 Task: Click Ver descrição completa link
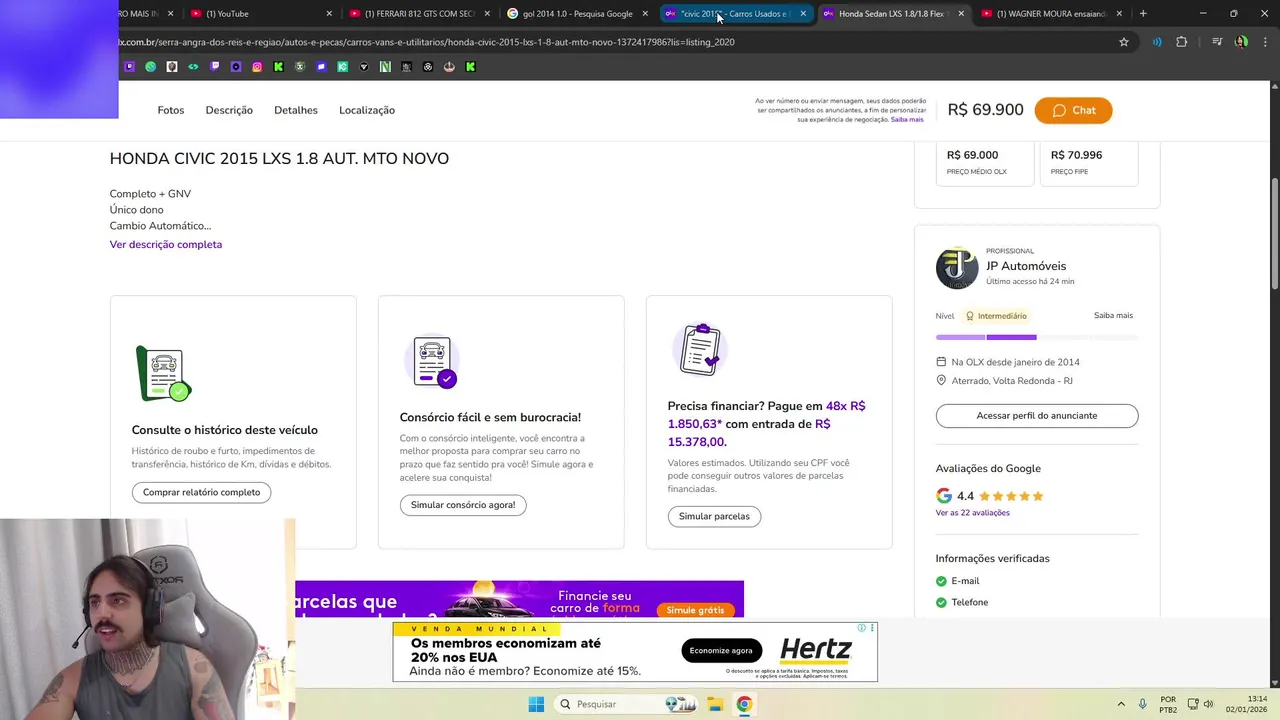point(166,244)
